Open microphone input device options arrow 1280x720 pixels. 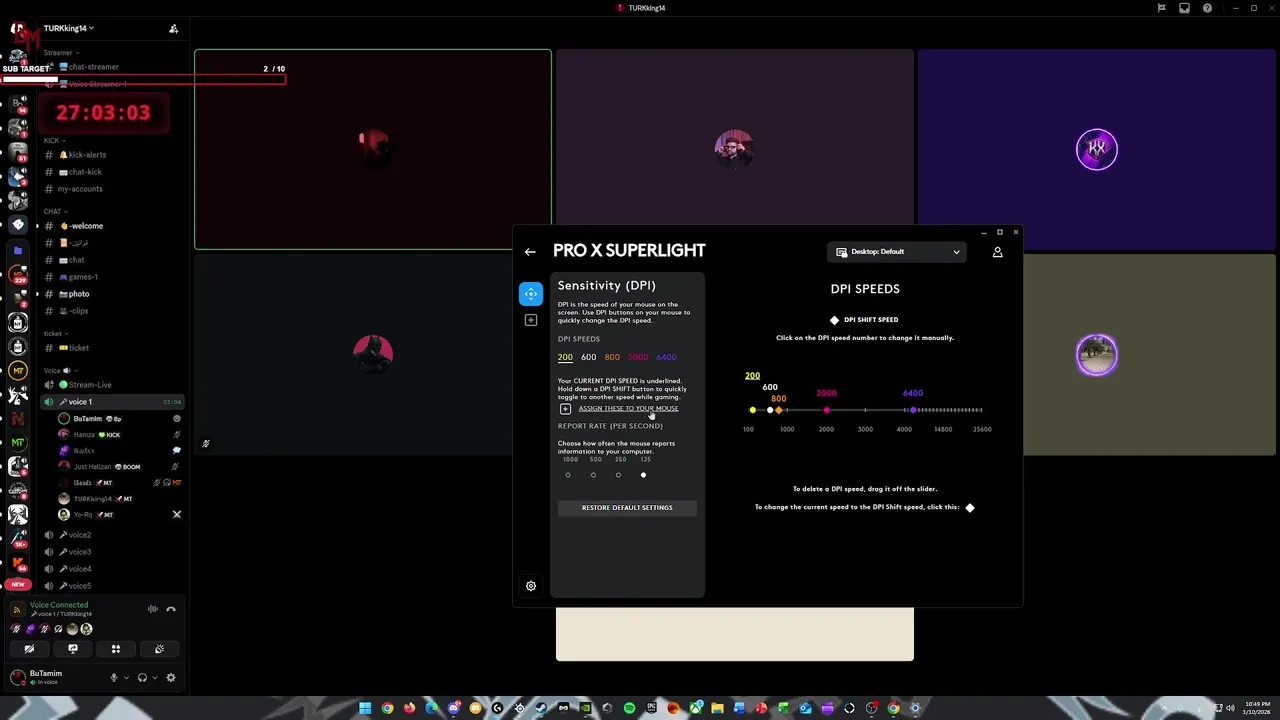(125, 678)
